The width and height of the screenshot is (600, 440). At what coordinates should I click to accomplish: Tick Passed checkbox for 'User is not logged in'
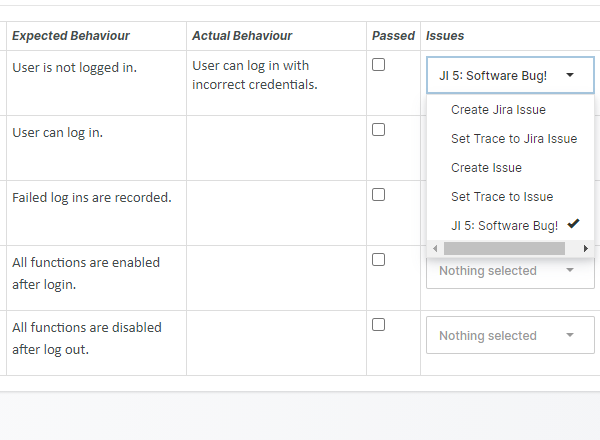pos(378,65)
